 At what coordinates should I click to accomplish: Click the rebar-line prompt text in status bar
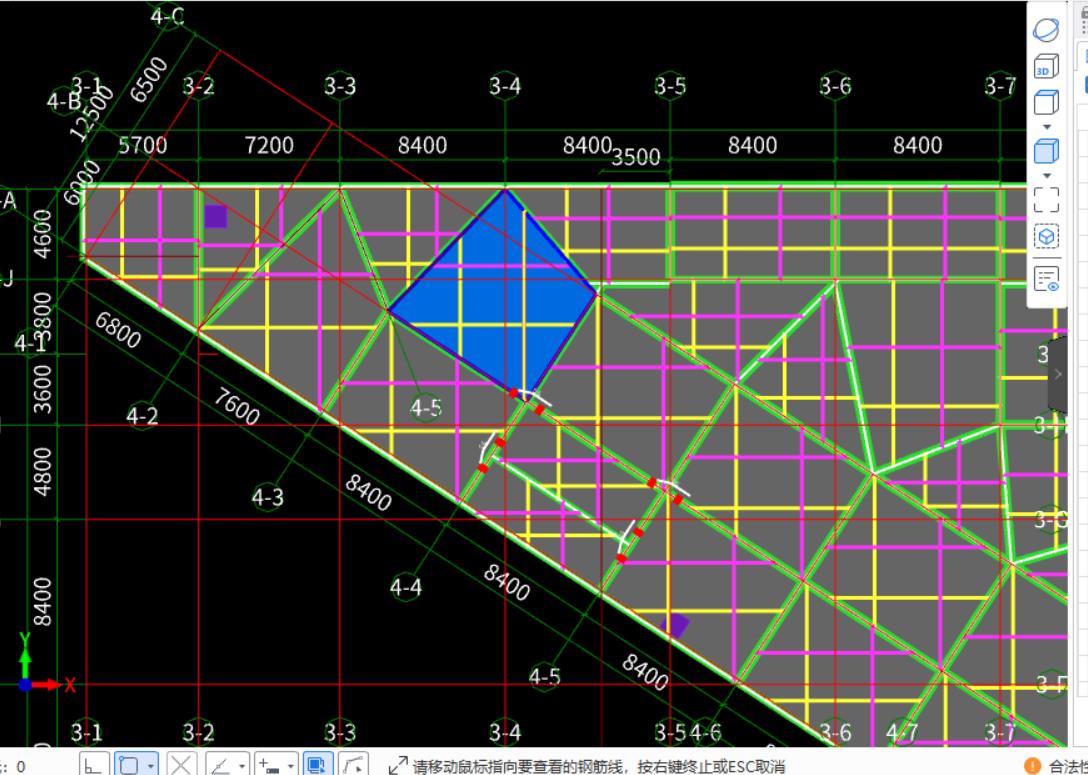coord(599,767)
